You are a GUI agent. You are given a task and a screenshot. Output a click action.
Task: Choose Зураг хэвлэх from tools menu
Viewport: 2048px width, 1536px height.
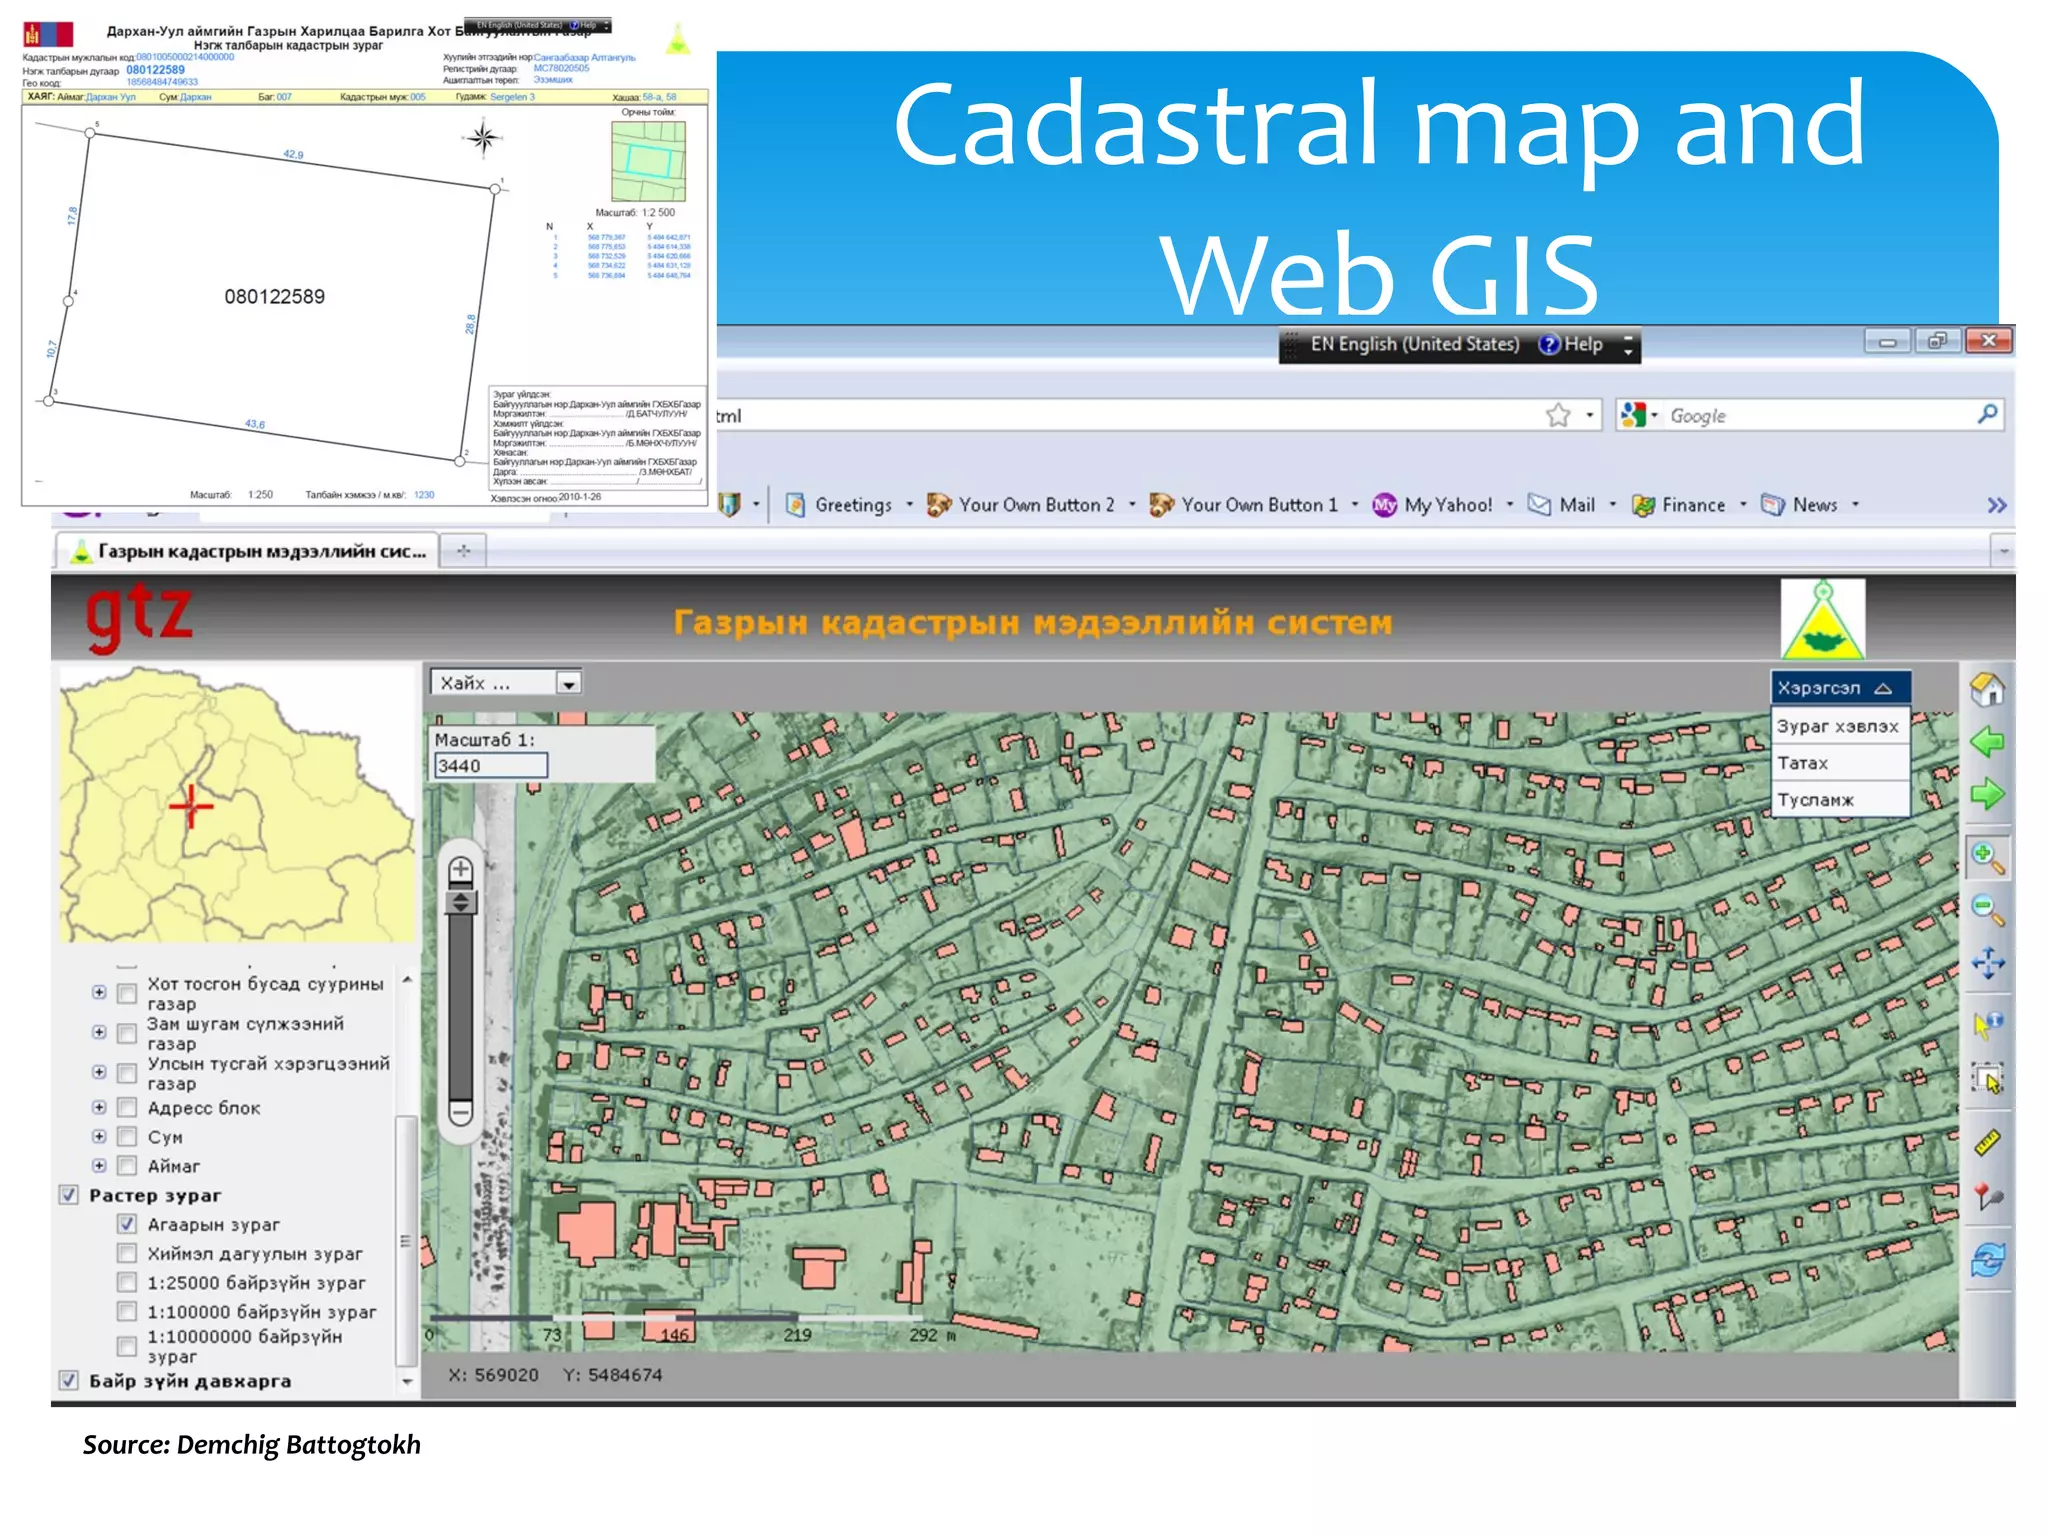point(1837,726)
